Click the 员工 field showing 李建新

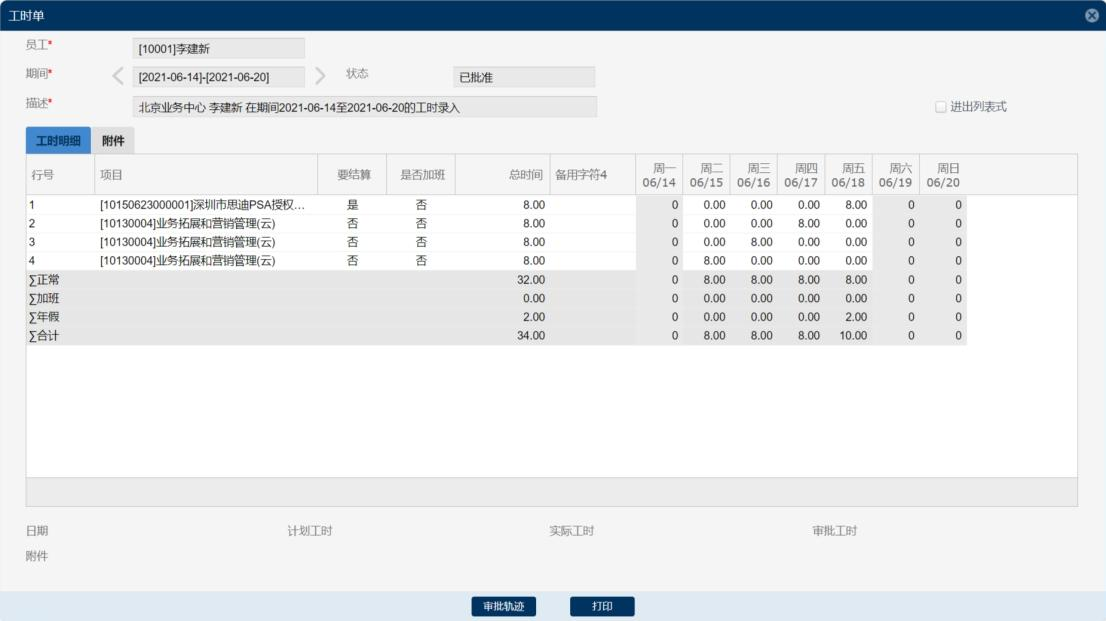[218, 48]
